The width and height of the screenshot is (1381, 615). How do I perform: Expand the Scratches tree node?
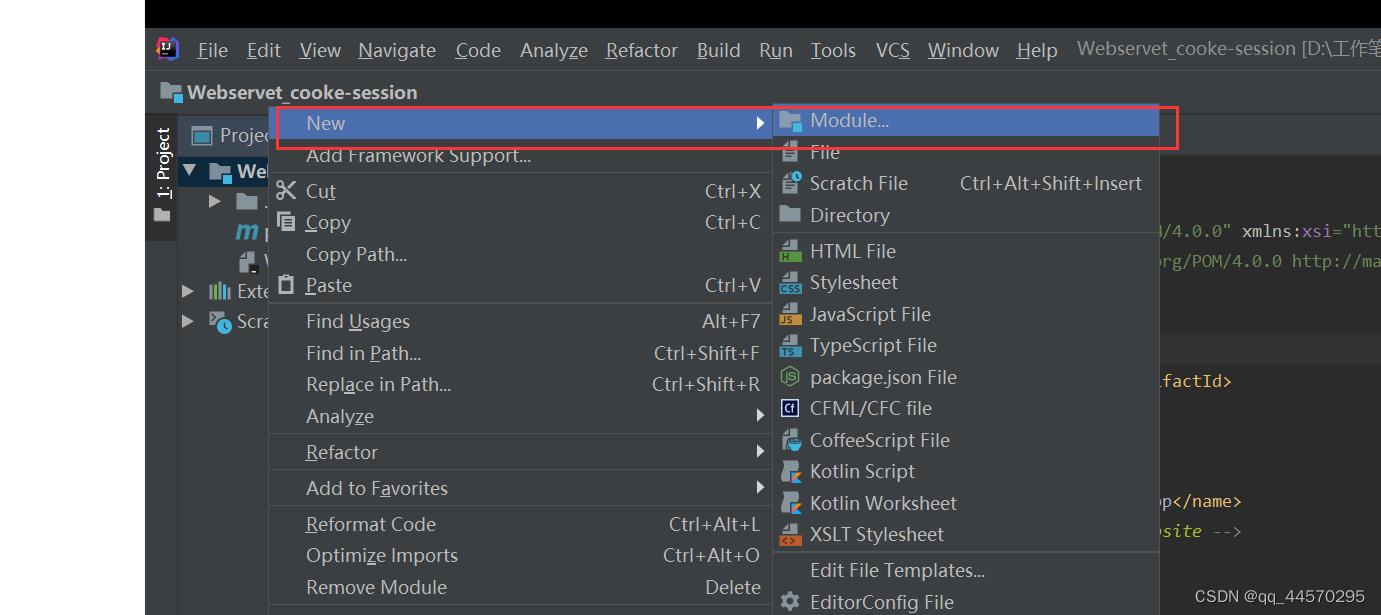click(188, 321)
